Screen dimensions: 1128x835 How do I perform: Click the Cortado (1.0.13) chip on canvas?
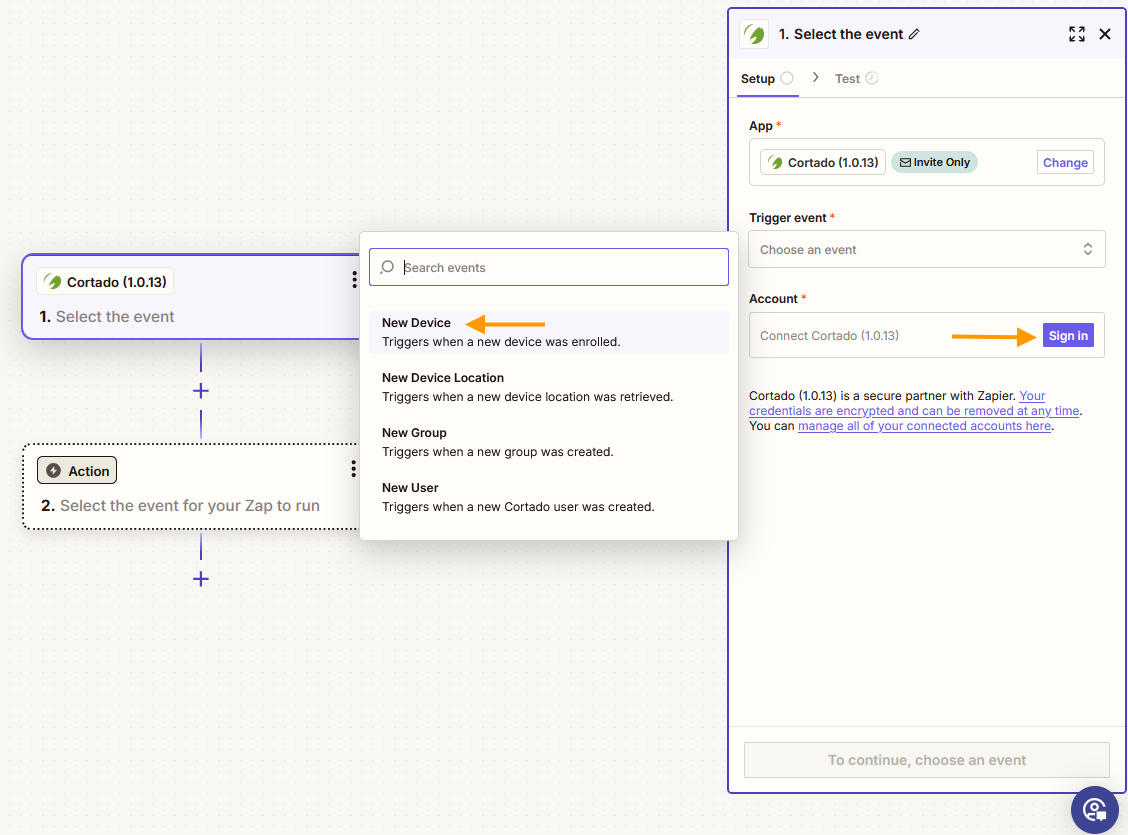[105, 282]
